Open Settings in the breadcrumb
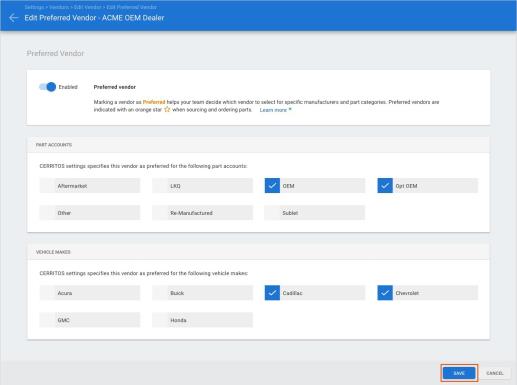This screenshot has width=517, height=385. point(34,7)
